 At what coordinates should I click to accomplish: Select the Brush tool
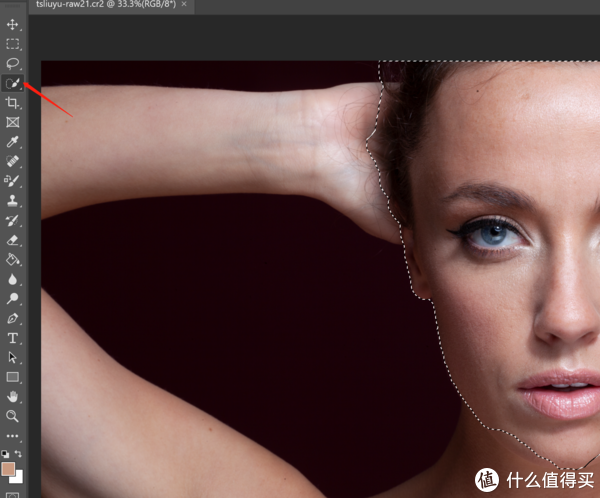point(12,181)
